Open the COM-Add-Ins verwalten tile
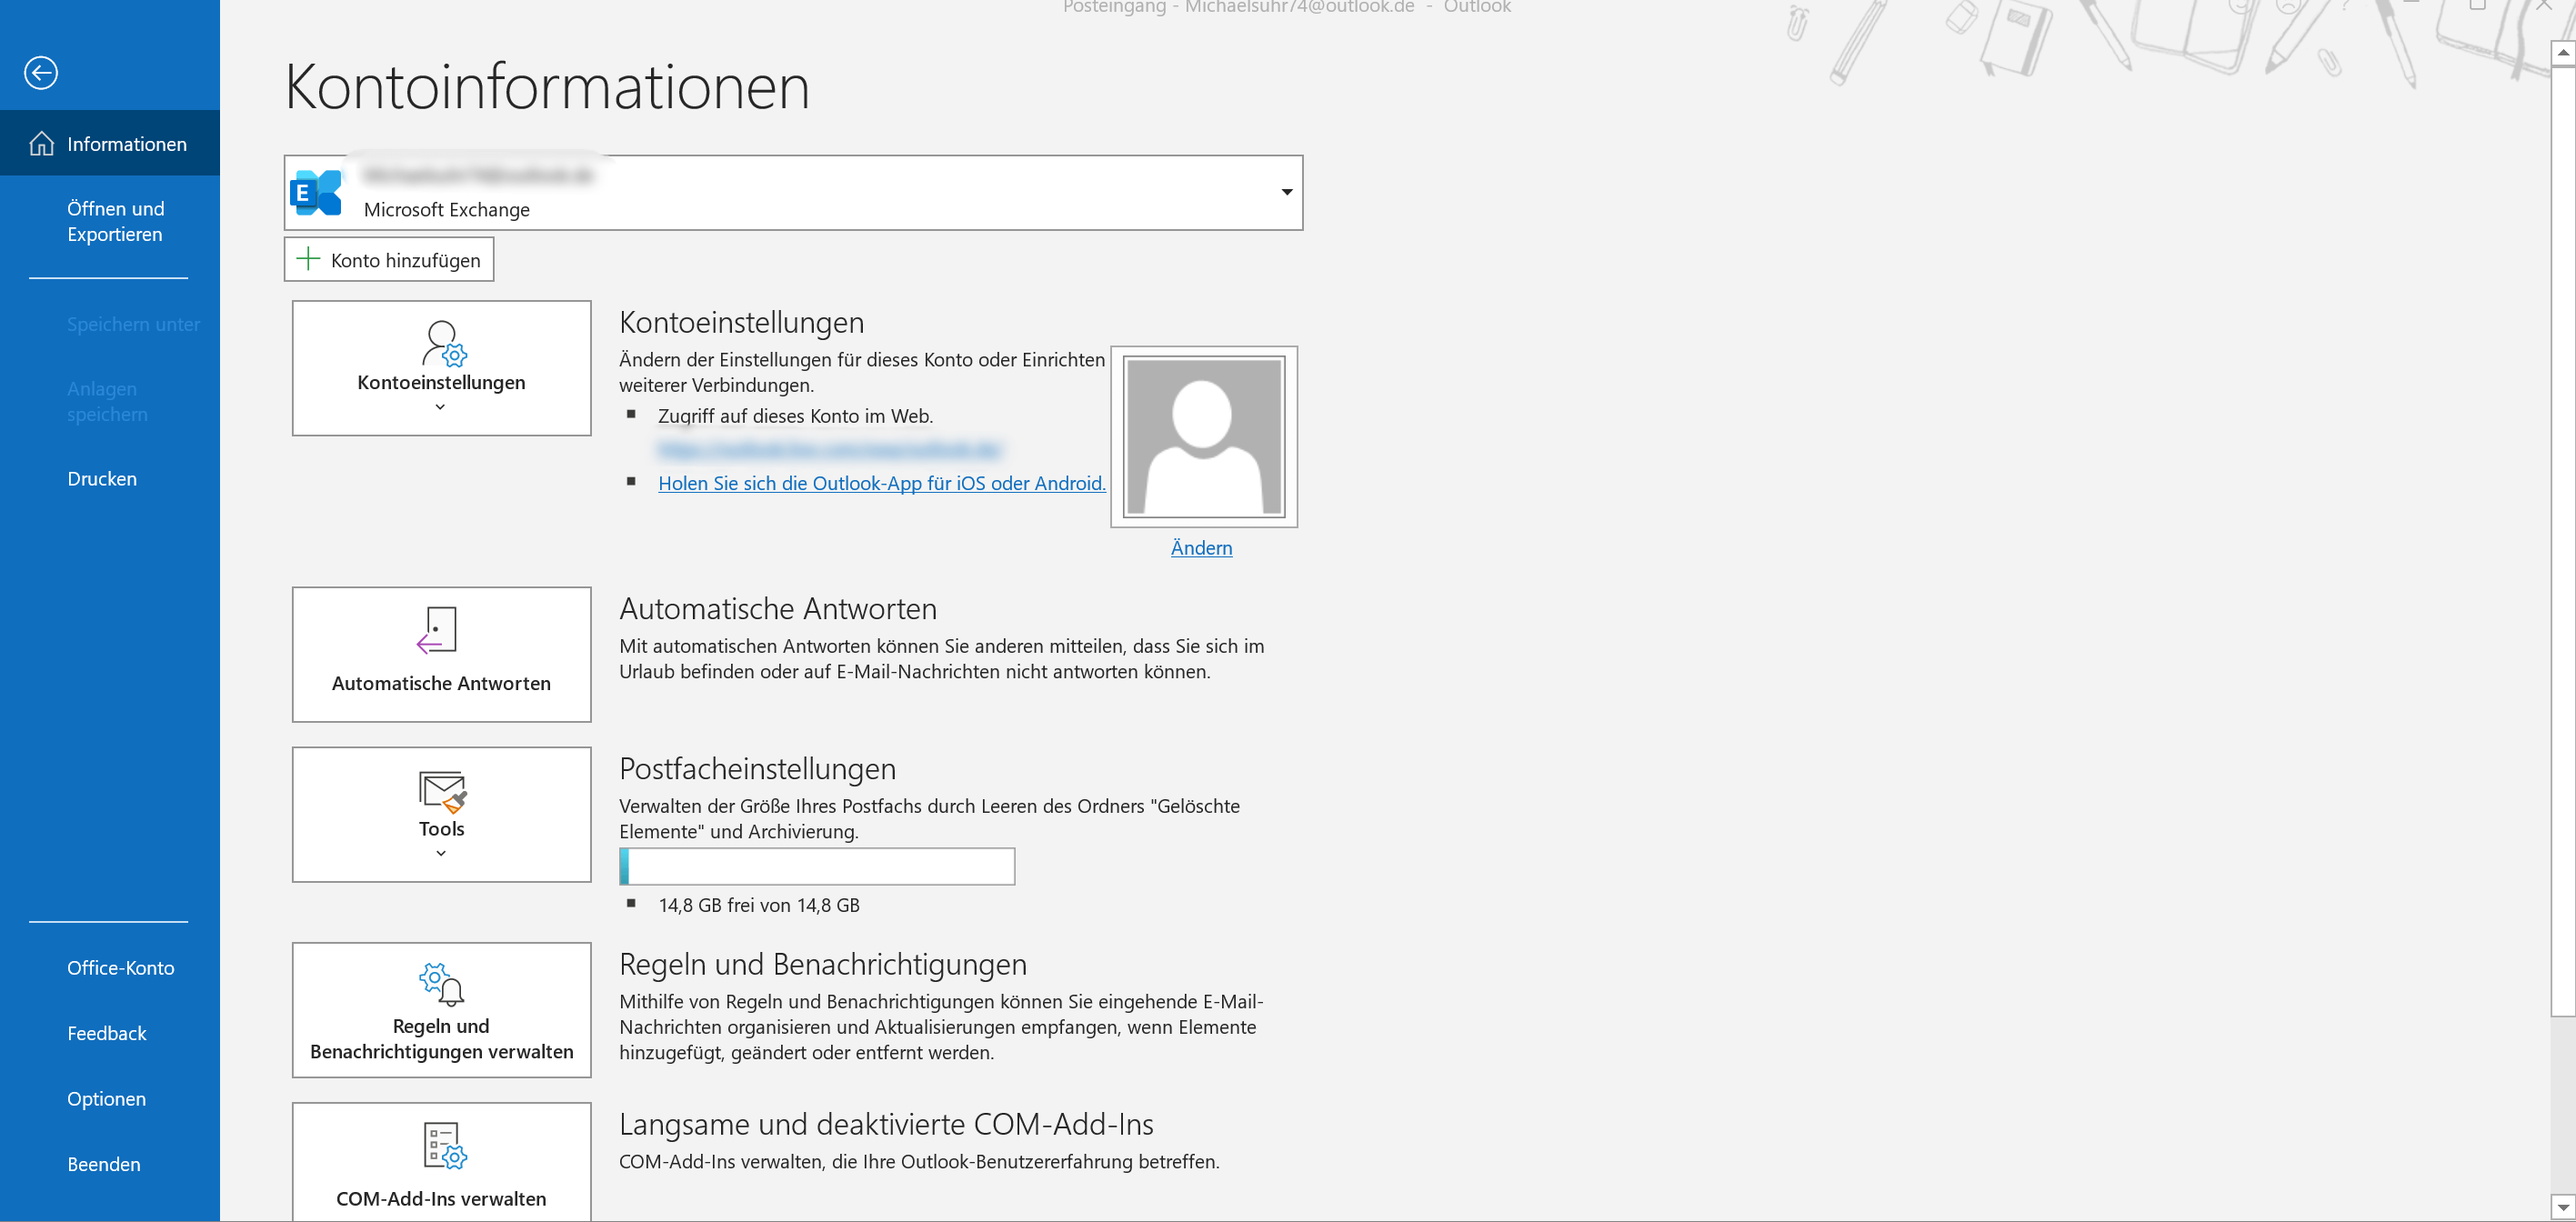Viewport: 2576px width, 1222px height. pyautogui.click(x=441, y=1162)
